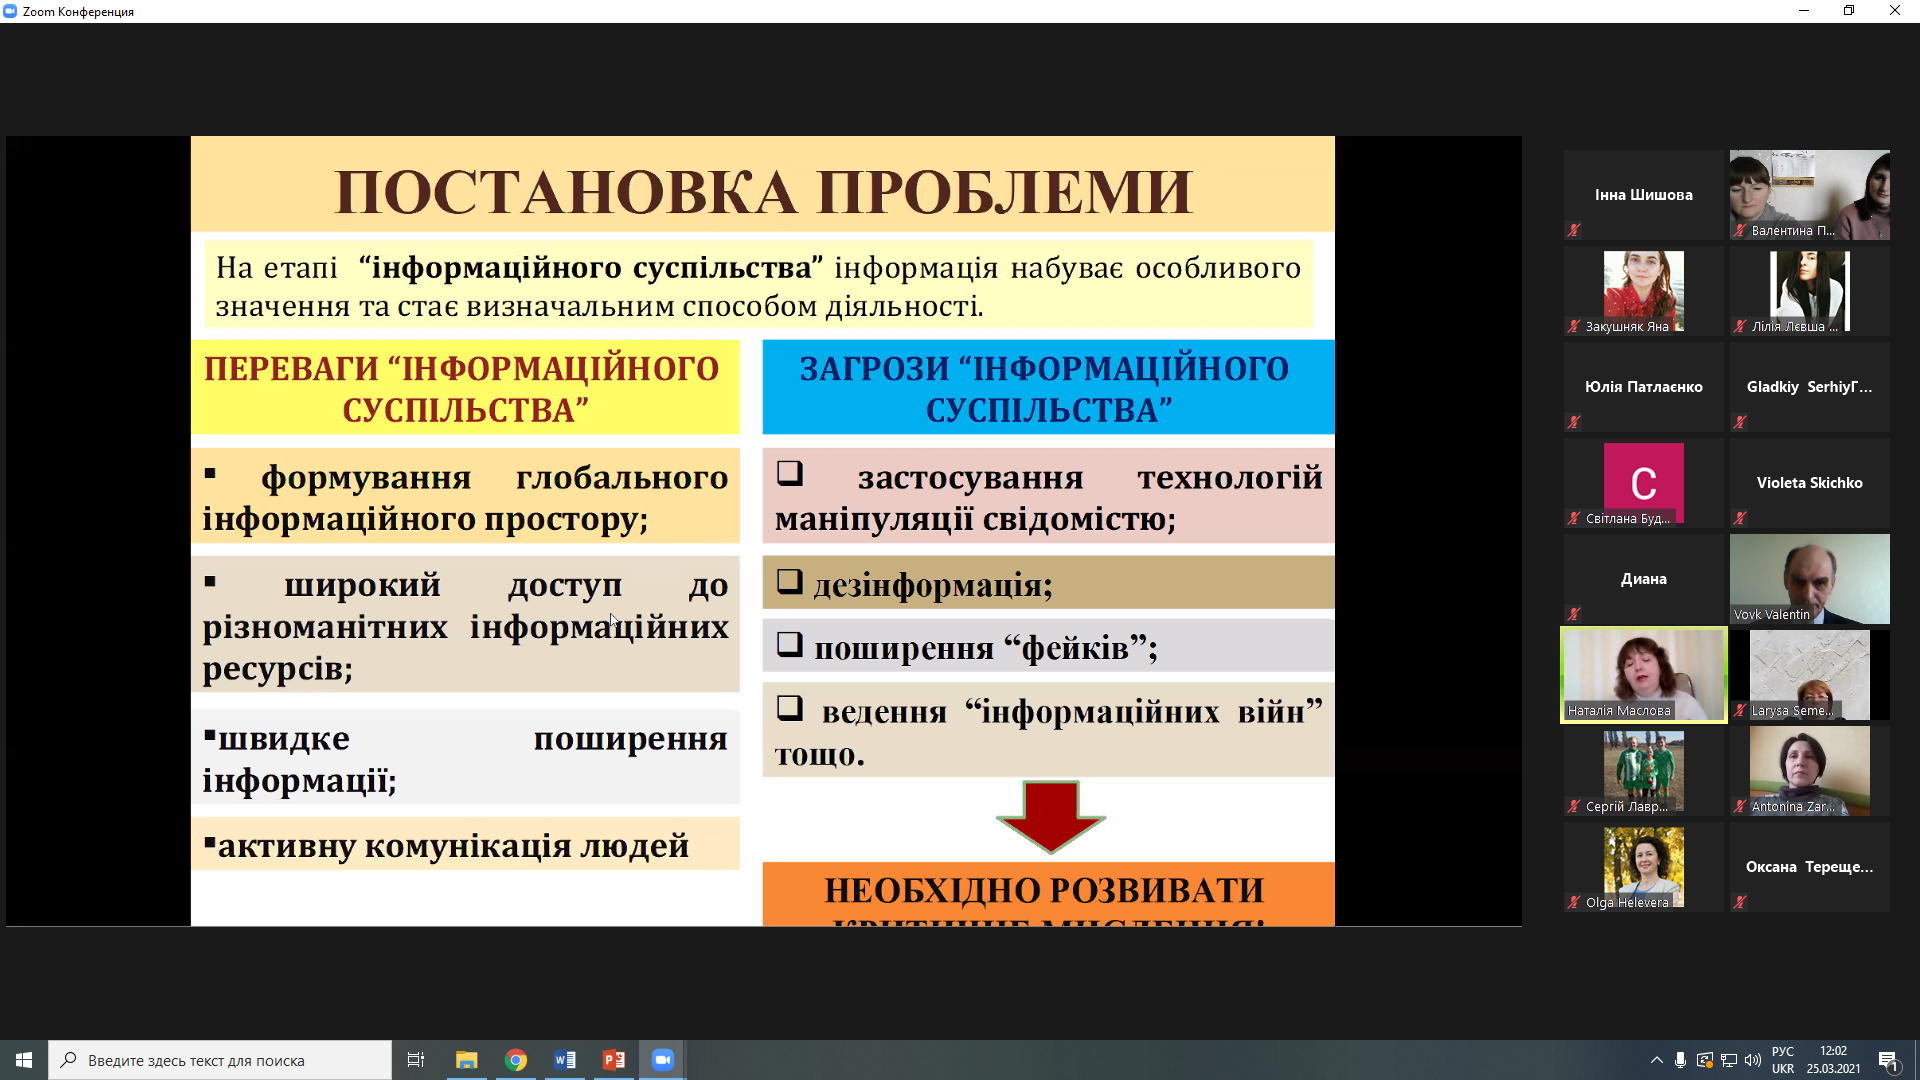Viewport: 1920px width, 1080px height.
Task: Open PowerPoint from the taskbar
Action: coord(614,1060)
